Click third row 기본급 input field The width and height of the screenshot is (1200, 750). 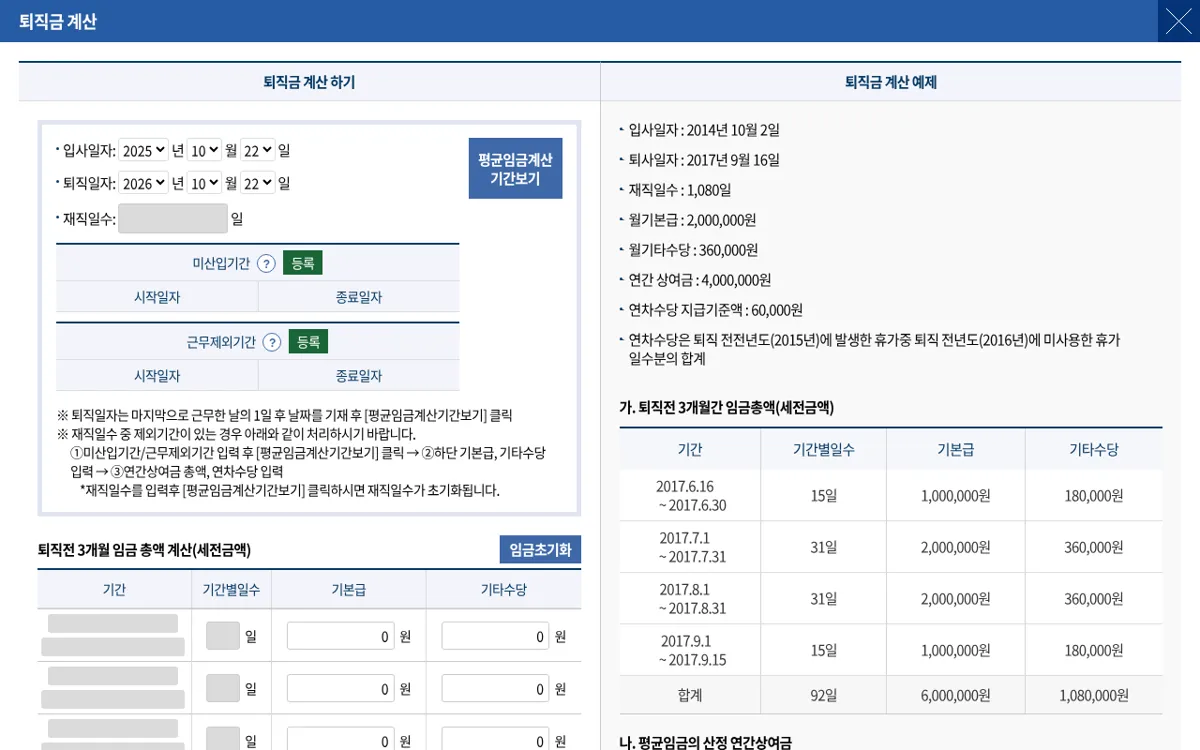point(341,740)
